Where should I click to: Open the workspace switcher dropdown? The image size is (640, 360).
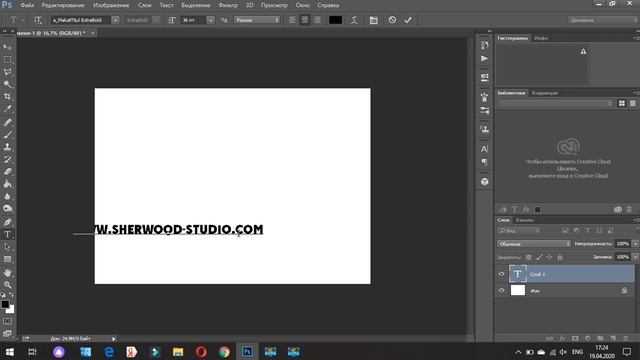click(x=602, y=20)
